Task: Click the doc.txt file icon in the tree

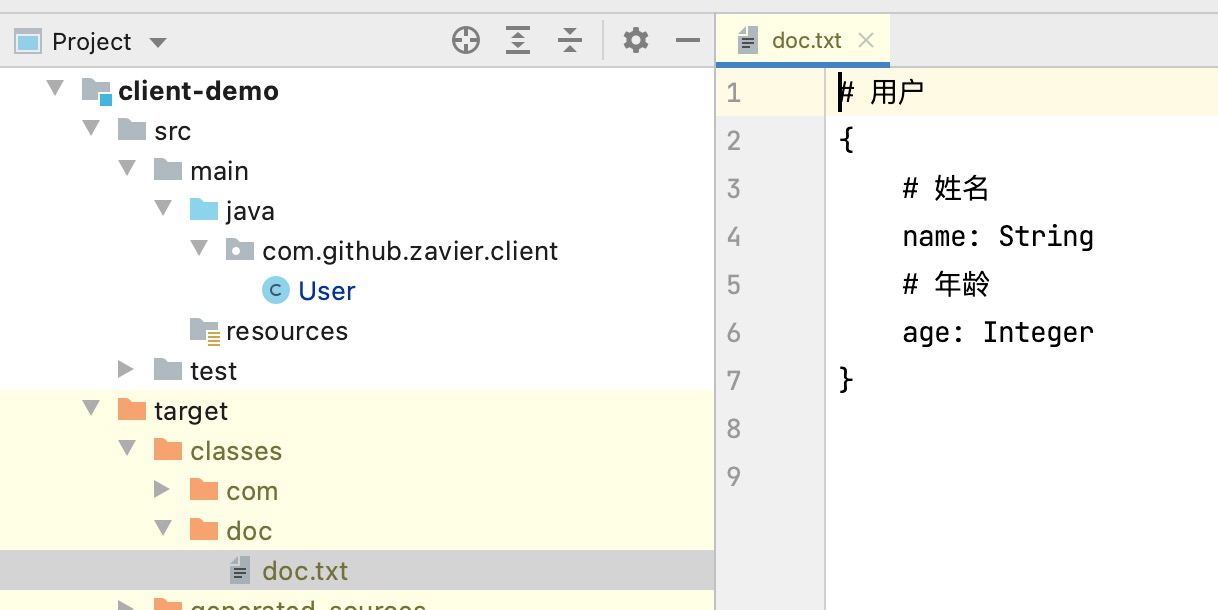Action: pyautogui.click(x=240, y=571)
